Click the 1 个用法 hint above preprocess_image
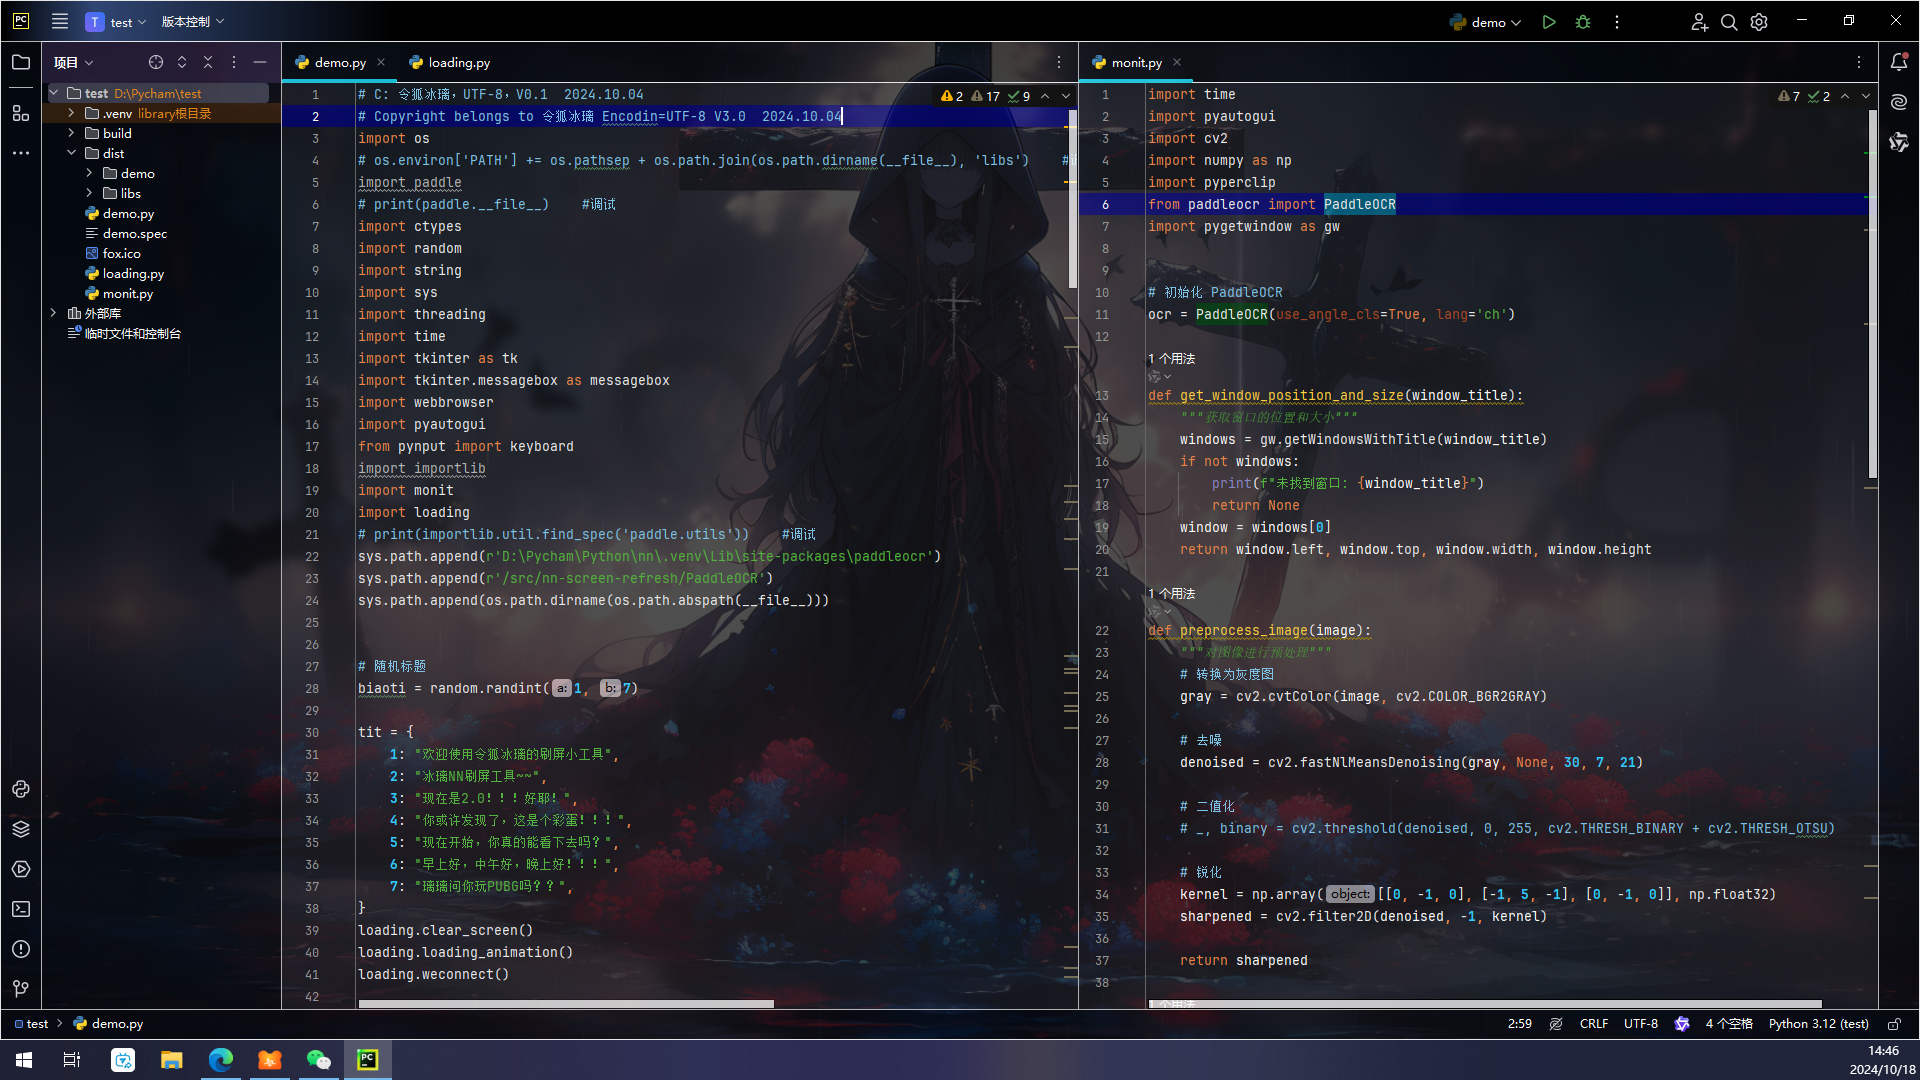Image resolution: width=1920 pixels, height=1080 pixels. [x=1171, y=594]
